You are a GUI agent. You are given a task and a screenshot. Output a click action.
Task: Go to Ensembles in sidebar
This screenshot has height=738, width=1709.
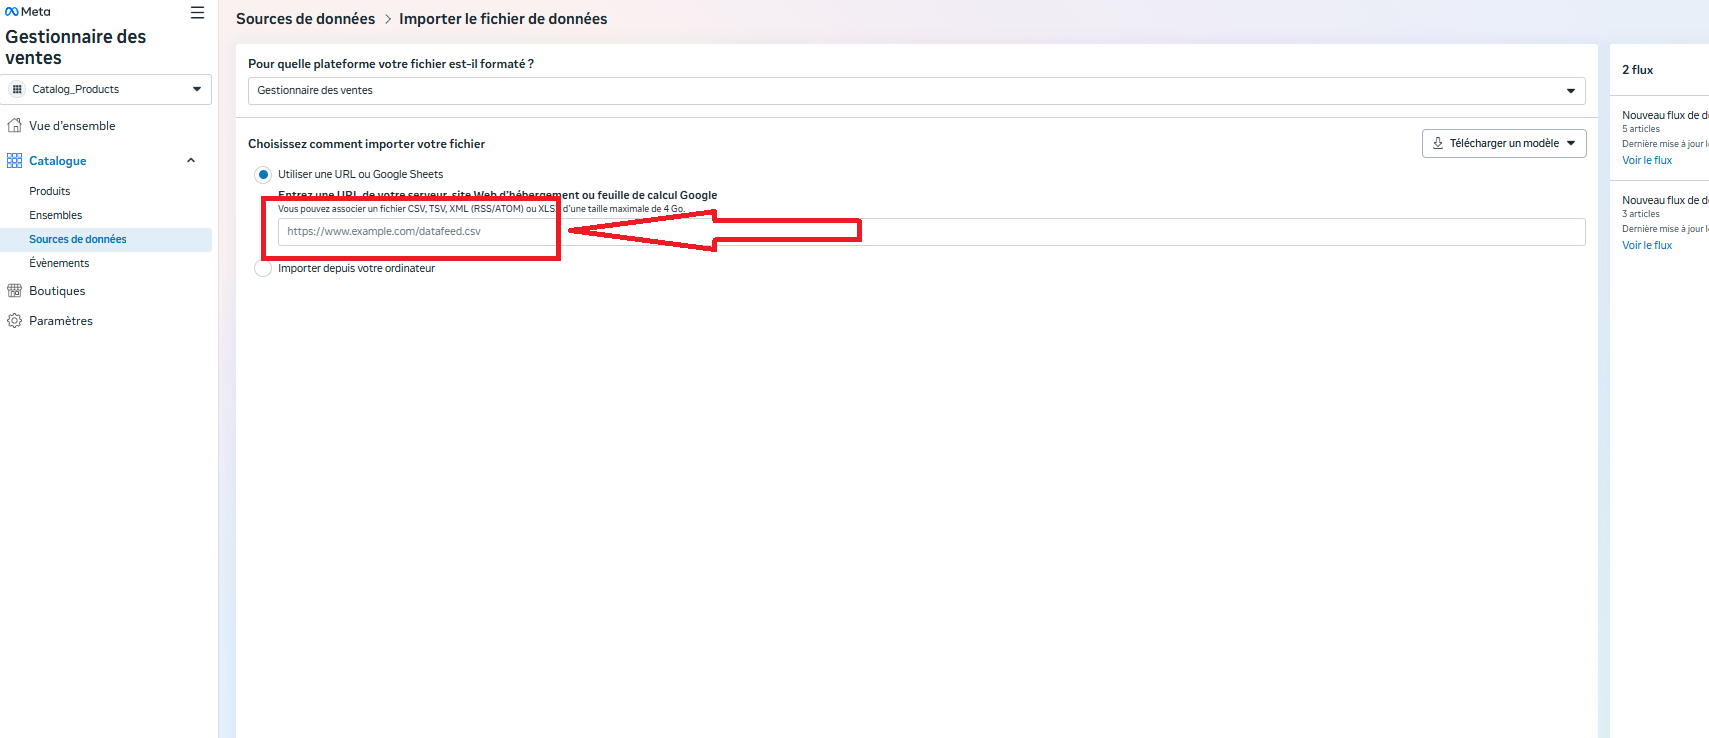tap(56, 215)
